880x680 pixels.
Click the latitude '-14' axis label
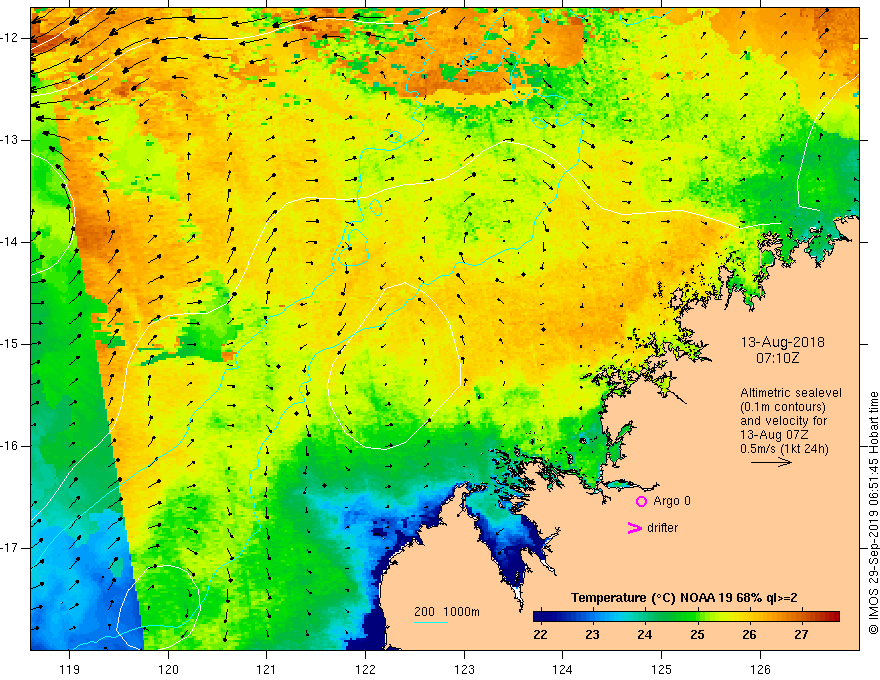(10, 242)
